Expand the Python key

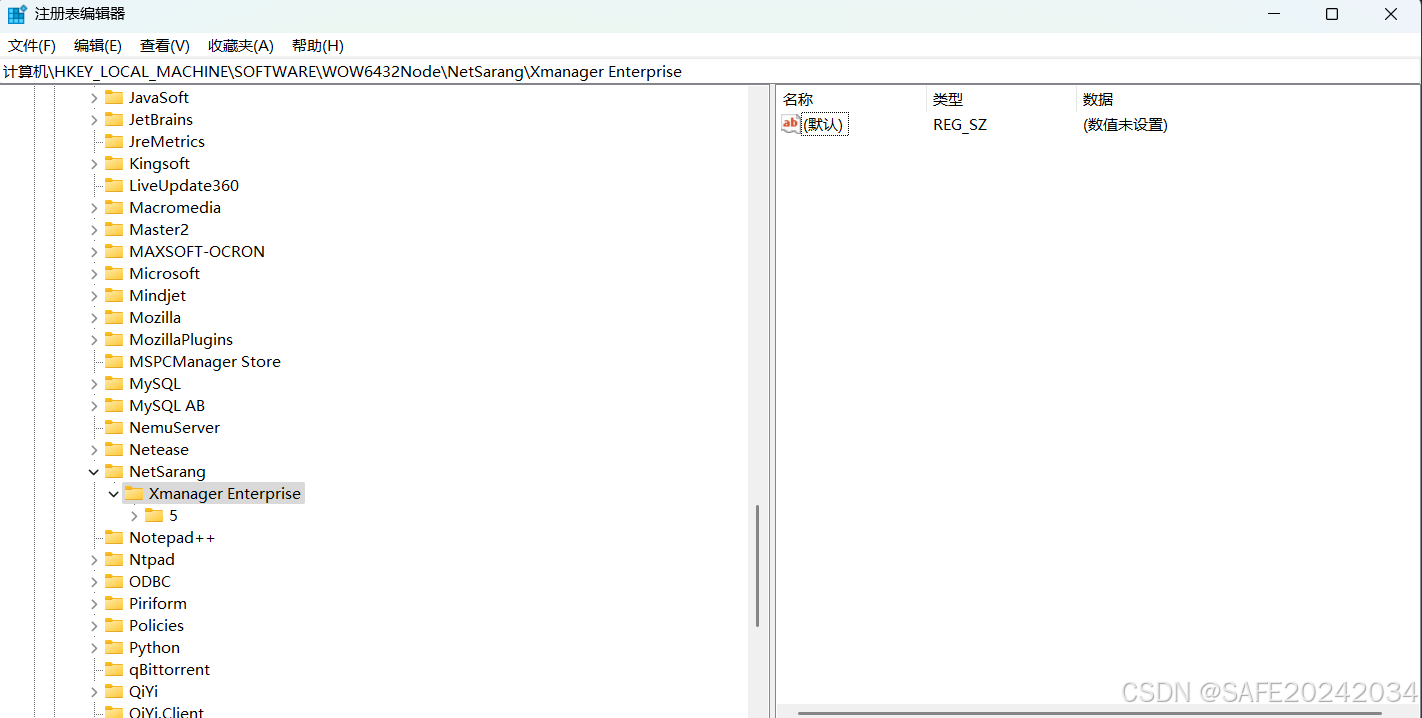tap(94, 647)
